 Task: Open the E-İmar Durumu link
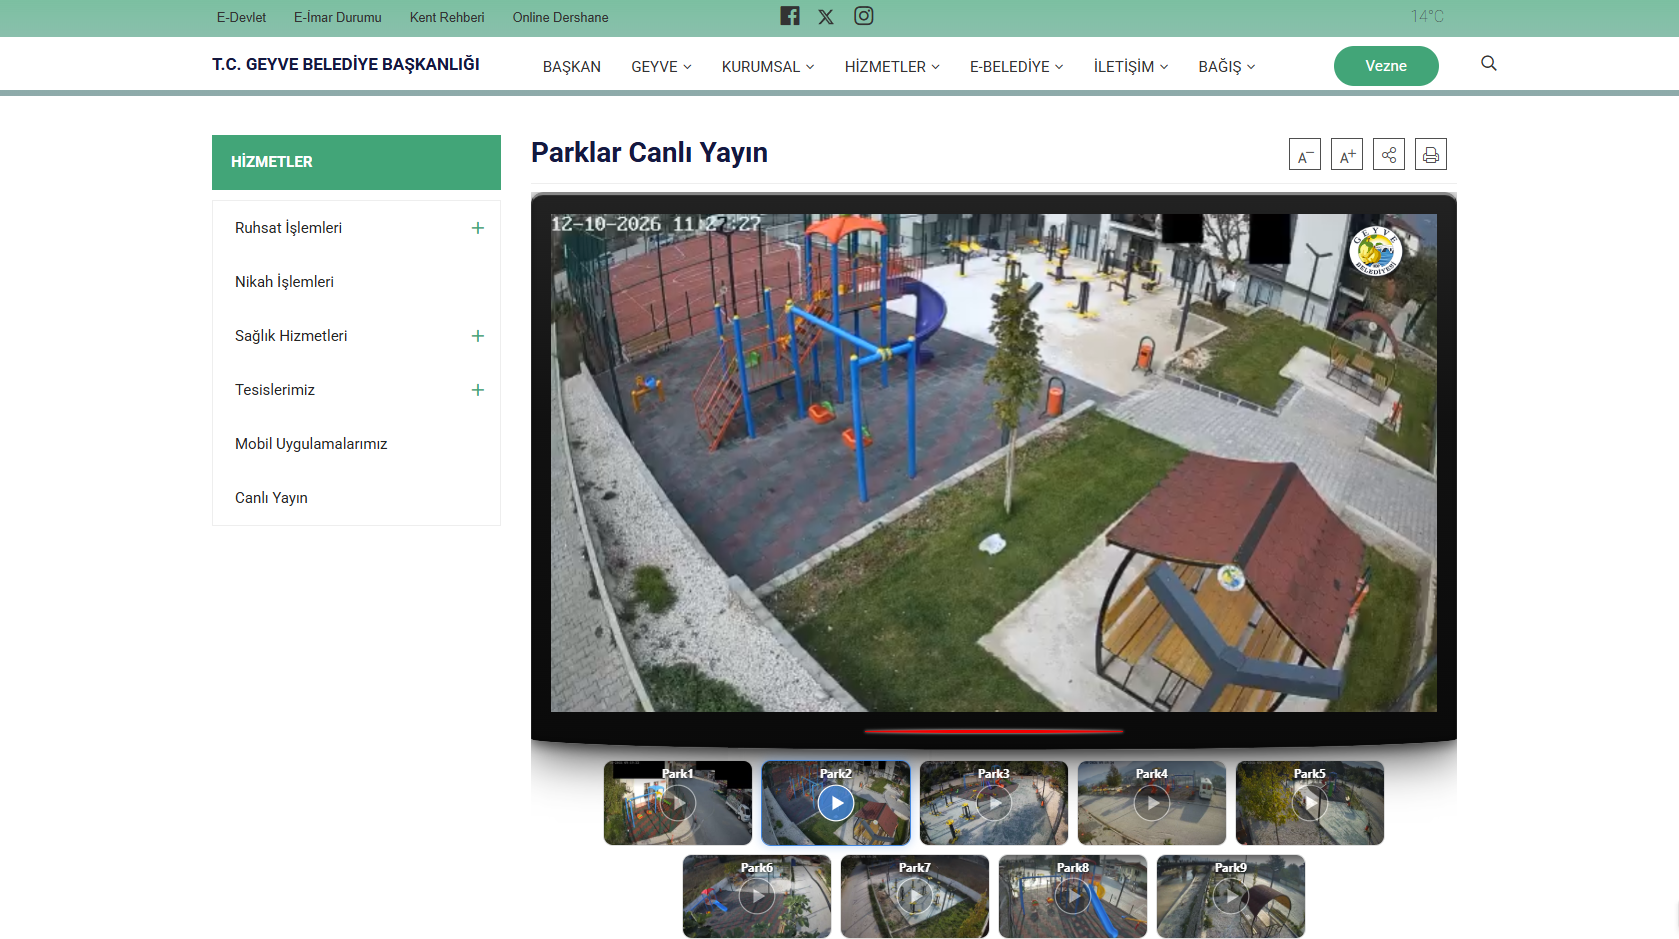click(x=338, y=17)
